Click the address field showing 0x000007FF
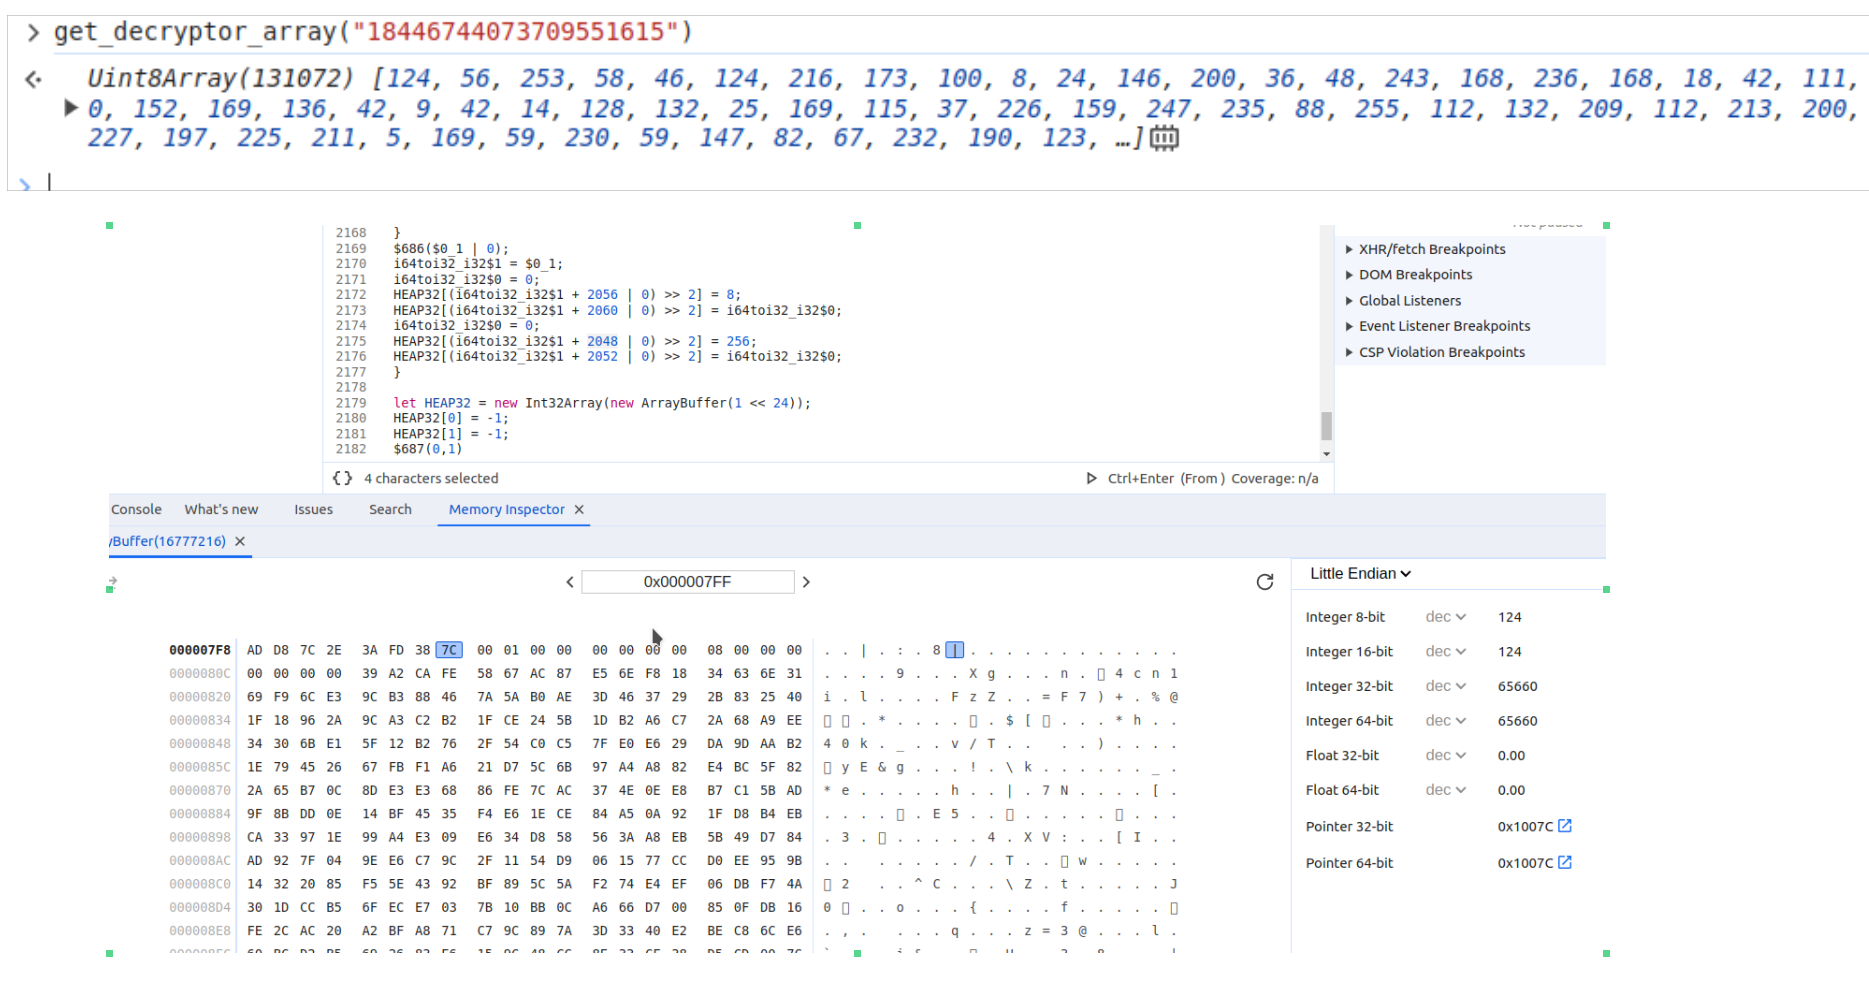 tap(687, 582)
